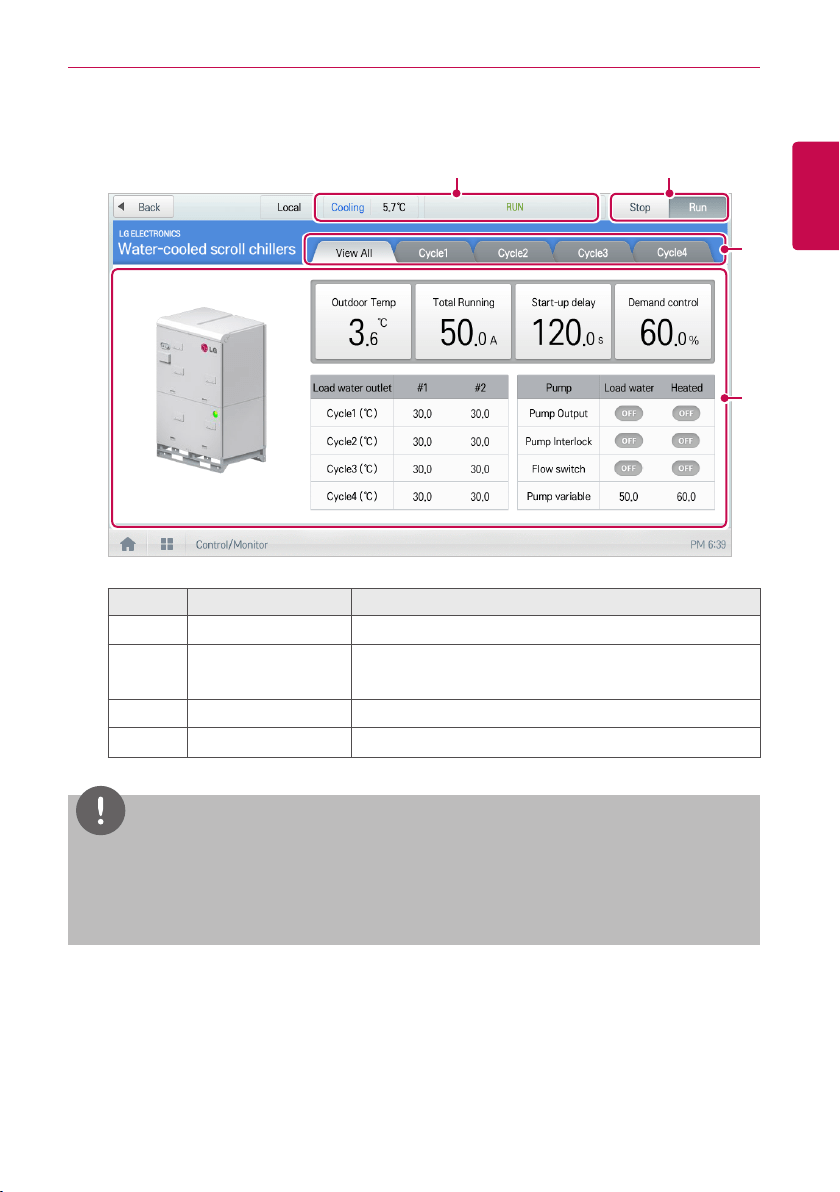Click the Stop button
The width and height of the screenshot is (840, 1192).
tap(640, 207)
